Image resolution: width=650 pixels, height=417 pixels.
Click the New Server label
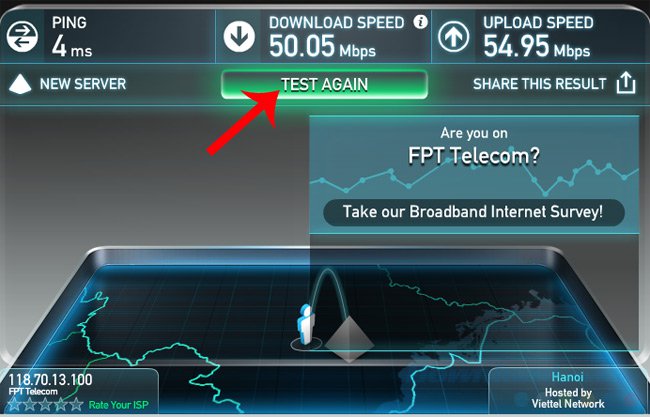coord(83,84)
